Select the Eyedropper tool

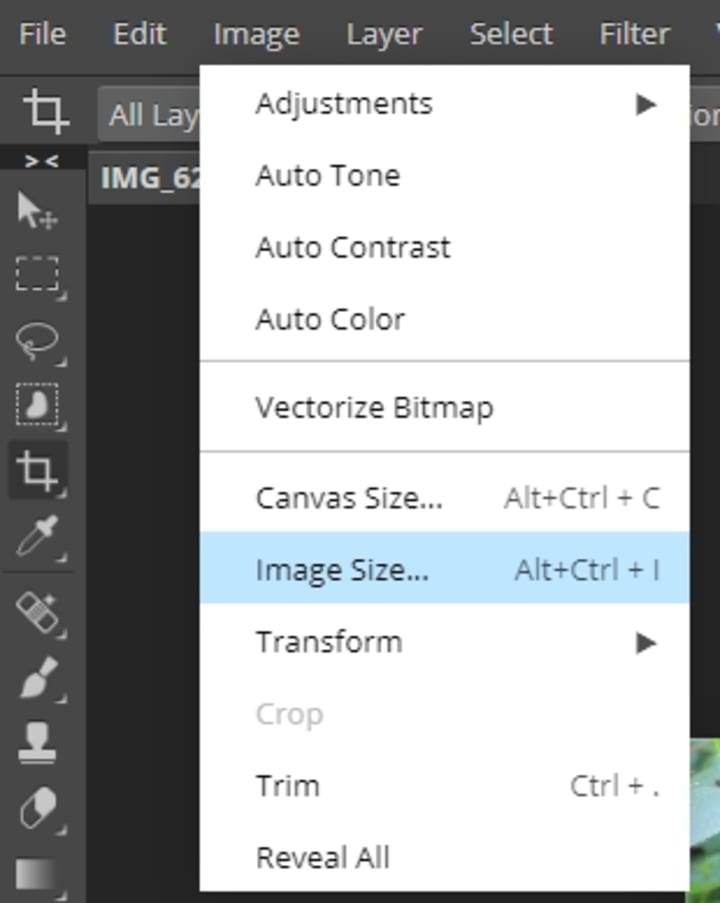[x=38, y=536]
